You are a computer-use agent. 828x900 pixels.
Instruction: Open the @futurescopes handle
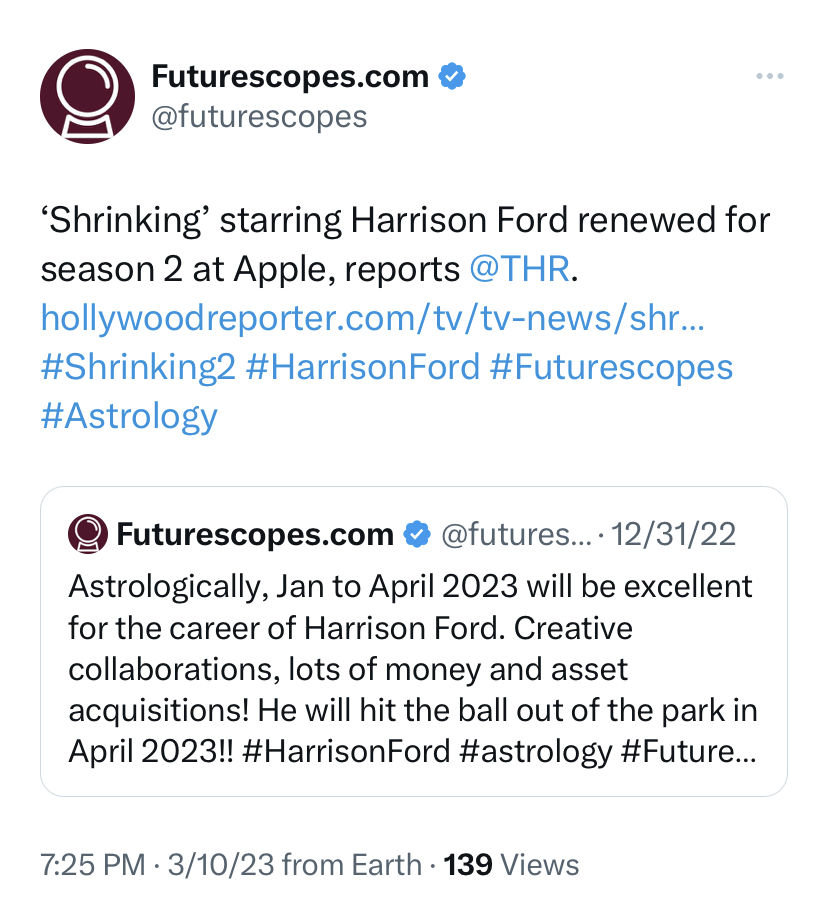pyautogui.click(x=259, y=117)
